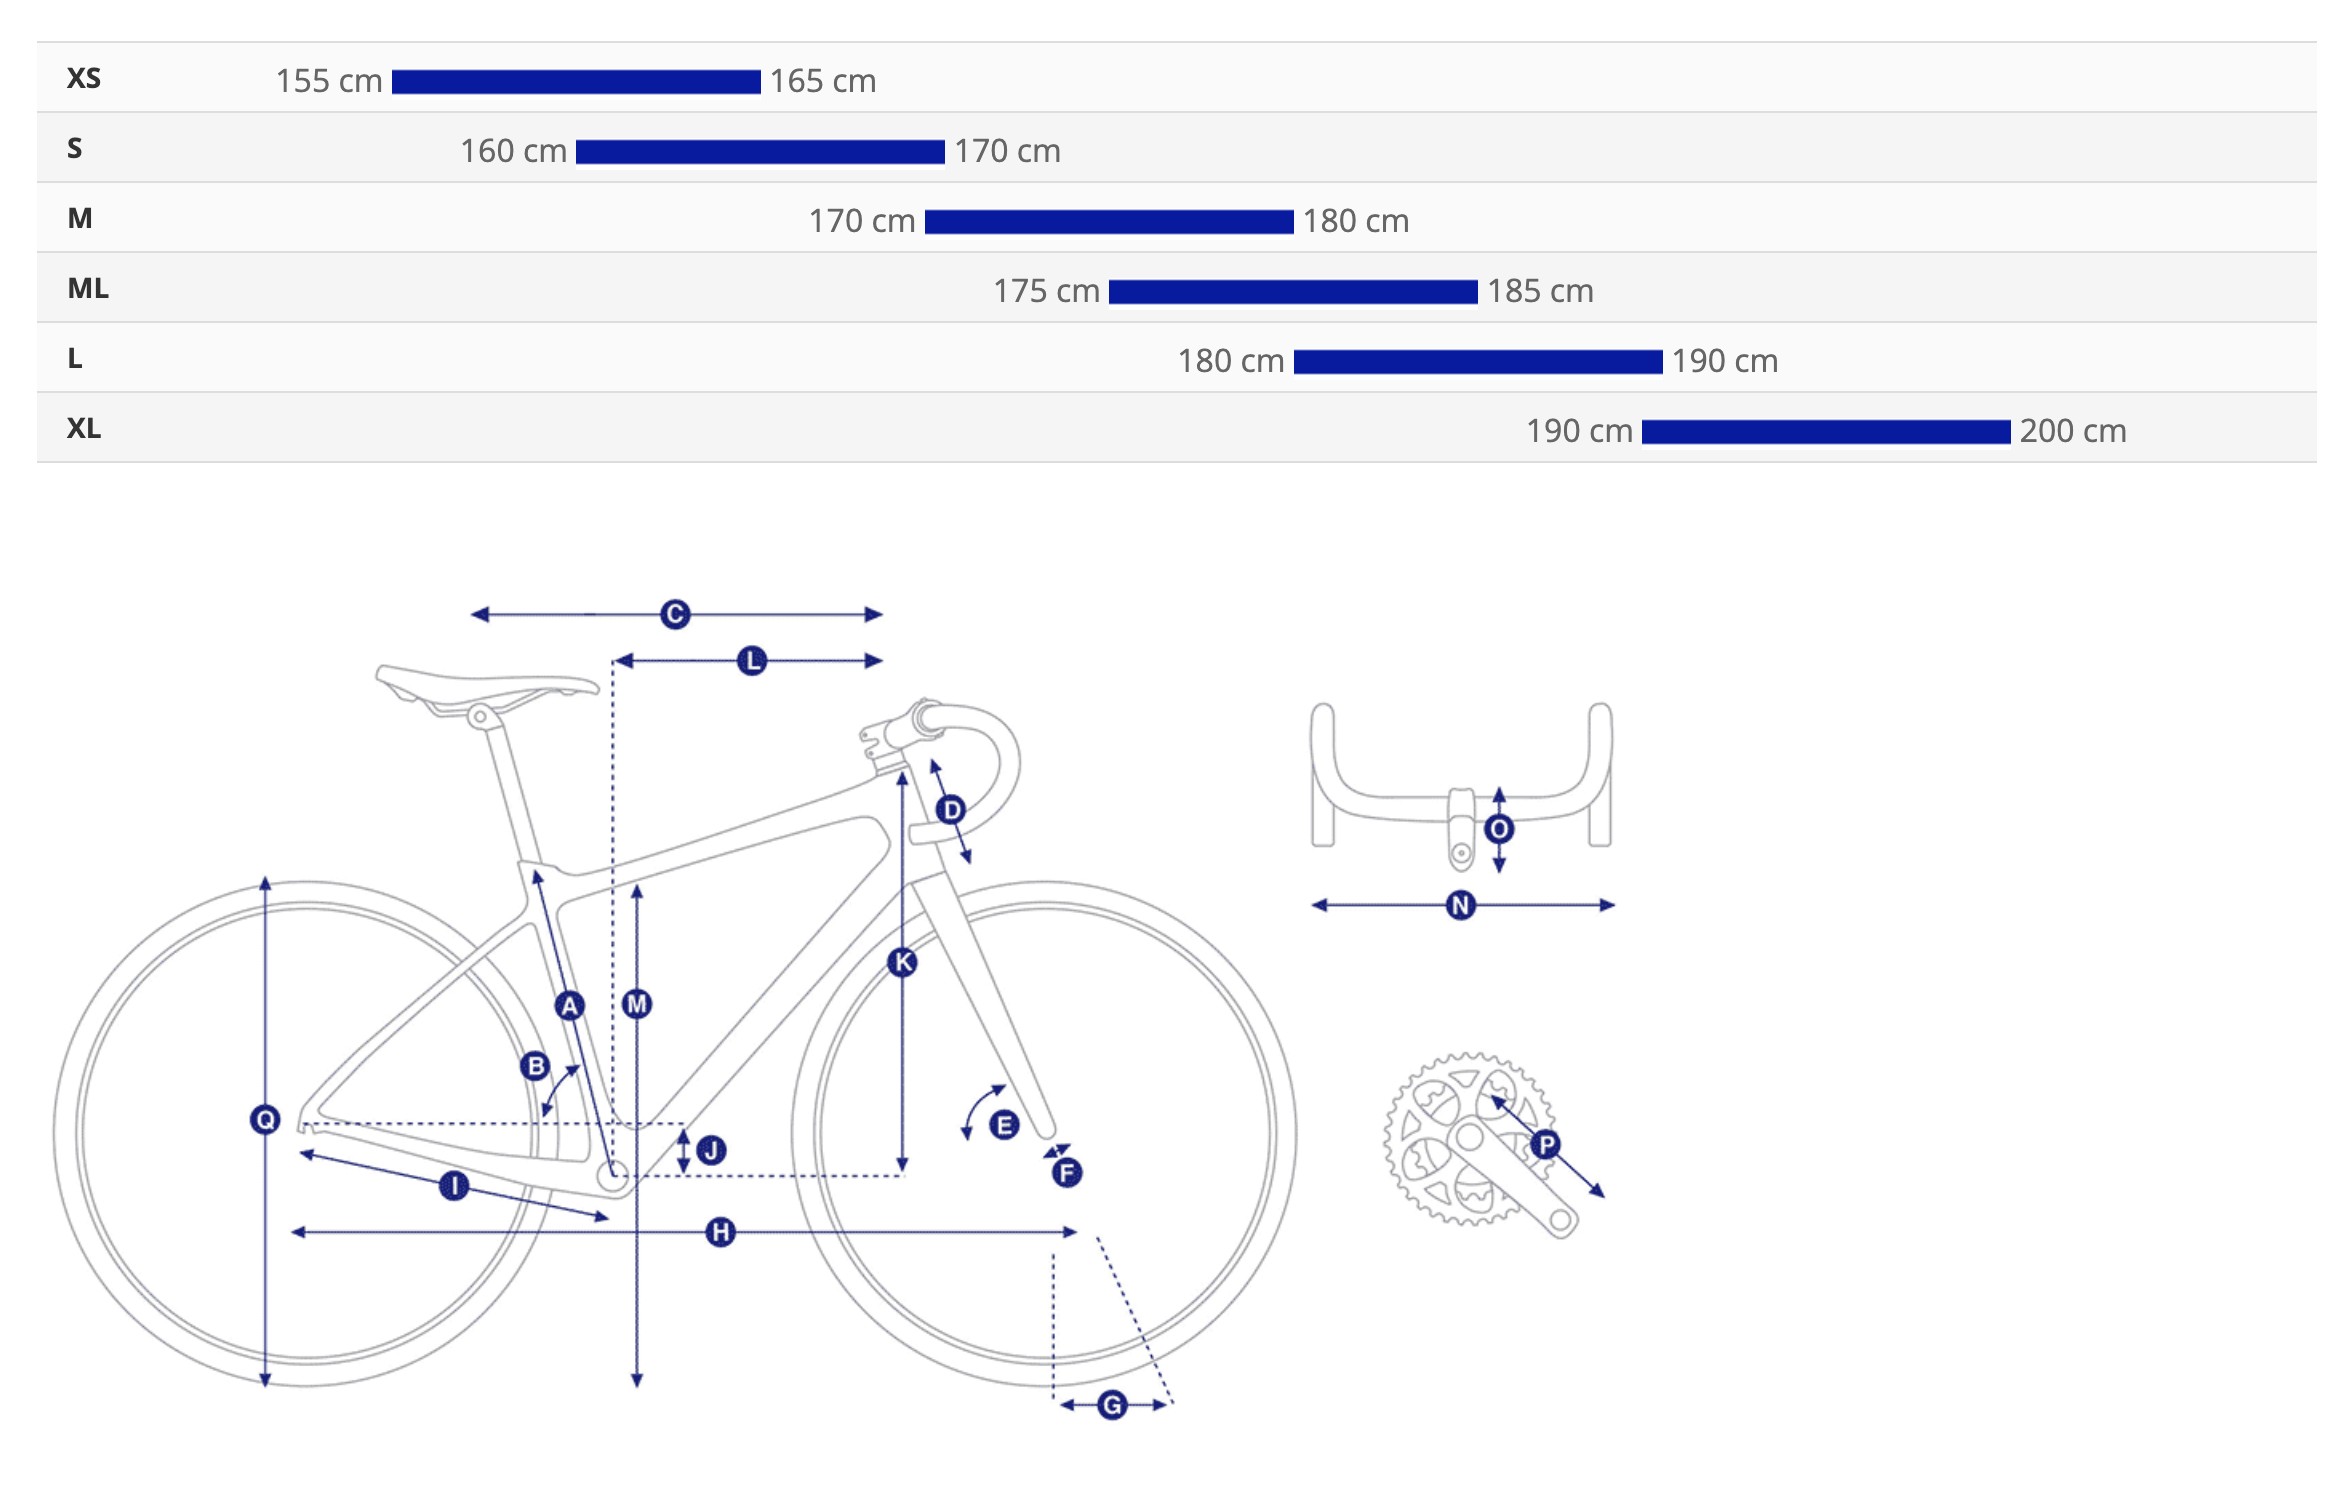This screenshot has height=1490, width=2352.
Task: Click the K marker near the front wheel
Action: (903, 962)
